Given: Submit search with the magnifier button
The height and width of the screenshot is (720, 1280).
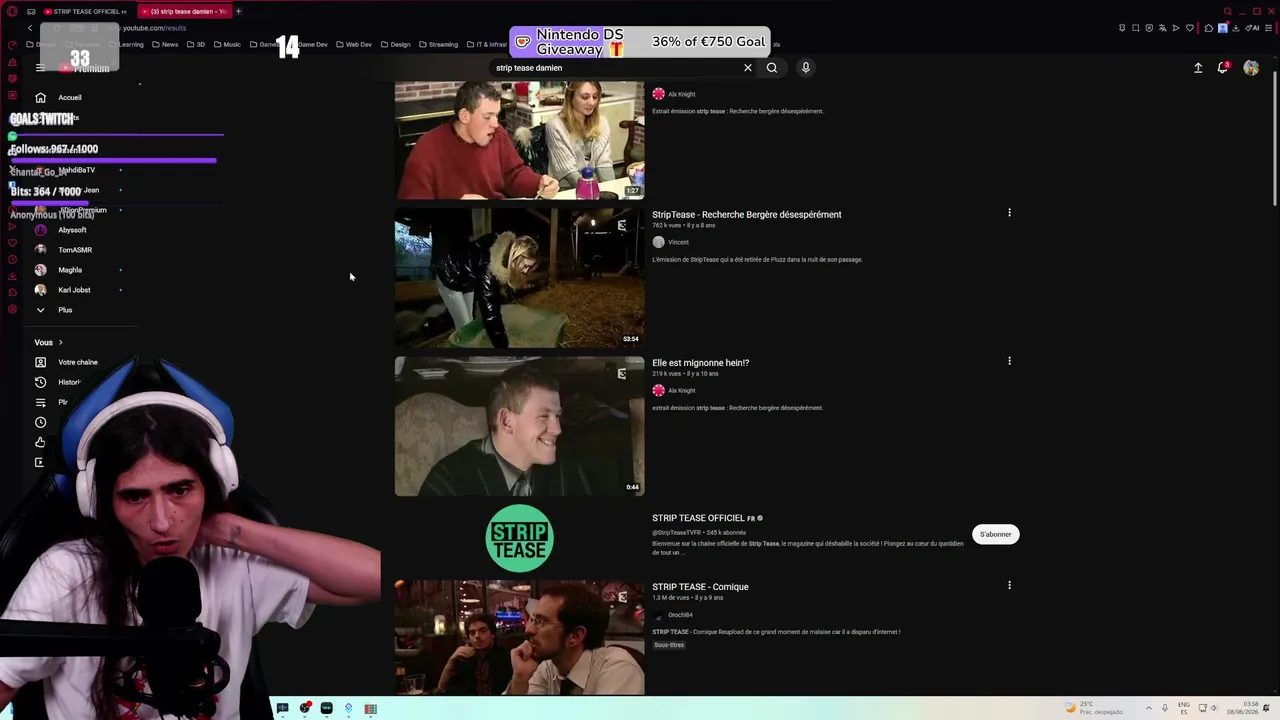Looking at the screenshot, I should tap(772, 68).
